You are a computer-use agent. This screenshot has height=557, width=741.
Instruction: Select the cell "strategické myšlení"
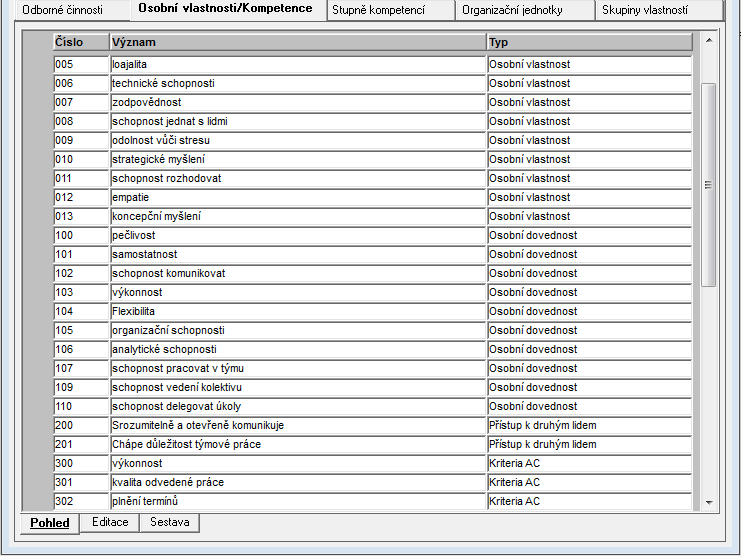pyautogui.click(x=298, y=159)
